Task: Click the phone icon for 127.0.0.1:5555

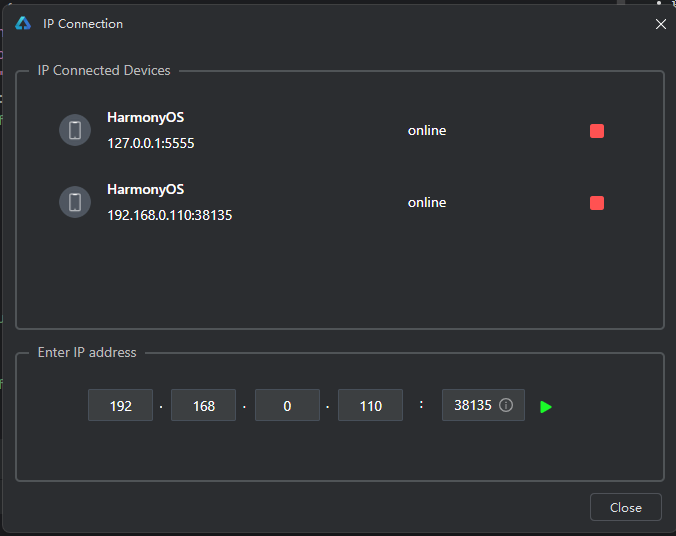Action: point(75,130)
